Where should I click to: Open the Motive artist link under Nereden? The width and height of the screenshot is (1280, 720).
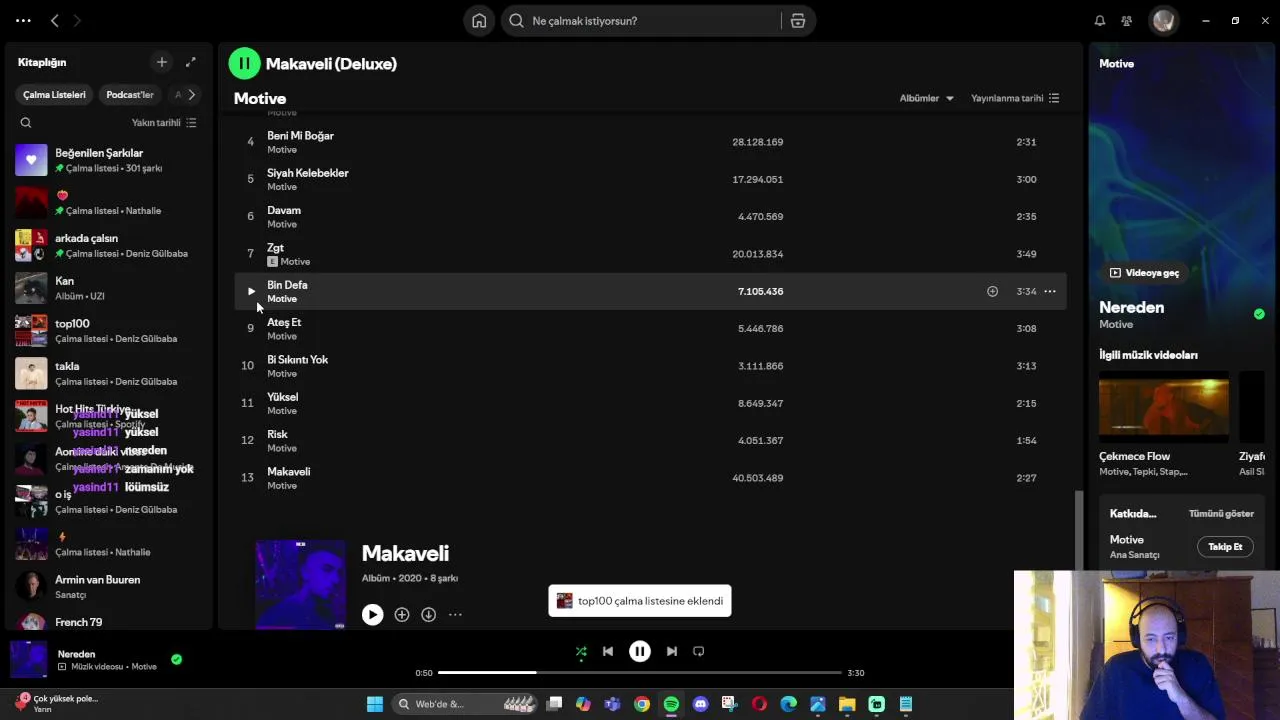(x=1116, y=324)
